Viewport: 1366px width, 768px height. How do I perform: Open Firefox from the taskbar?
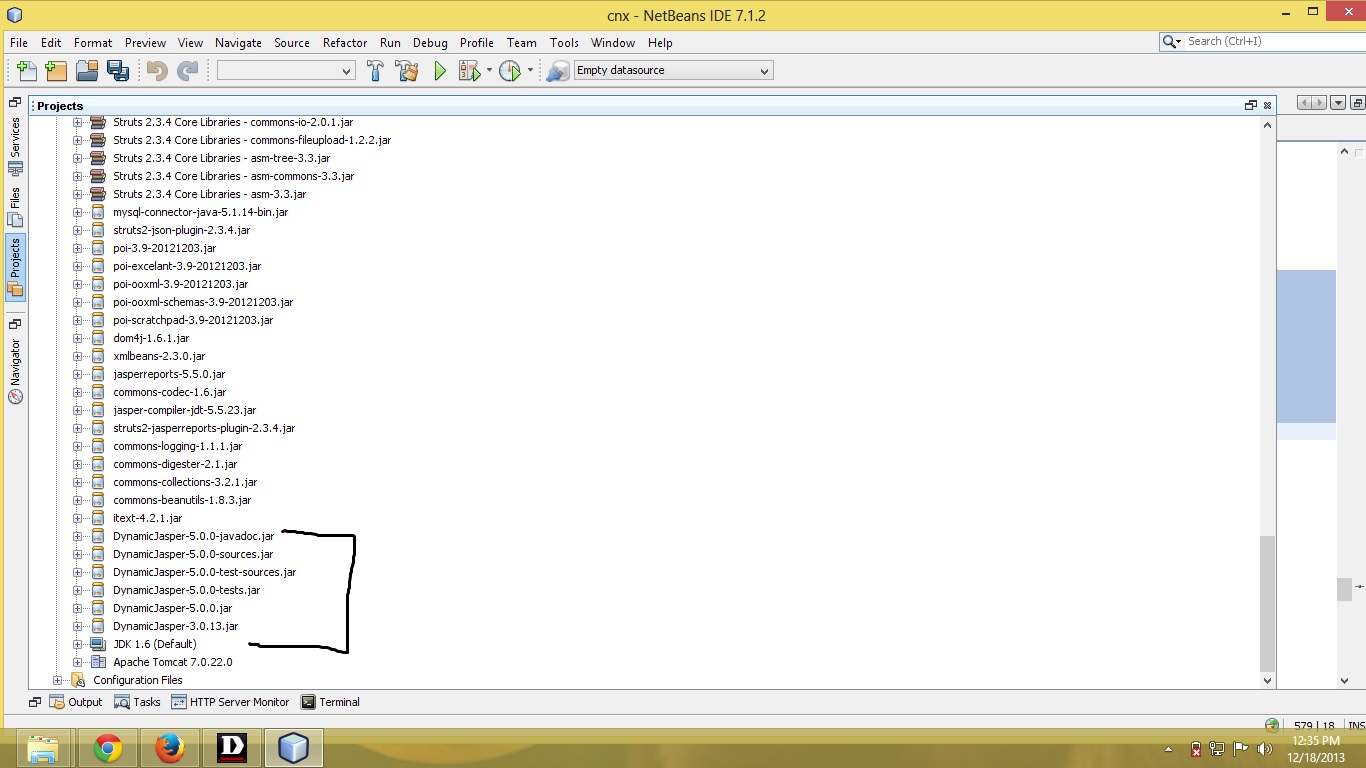pyautogui.click(x=170, y=748)
